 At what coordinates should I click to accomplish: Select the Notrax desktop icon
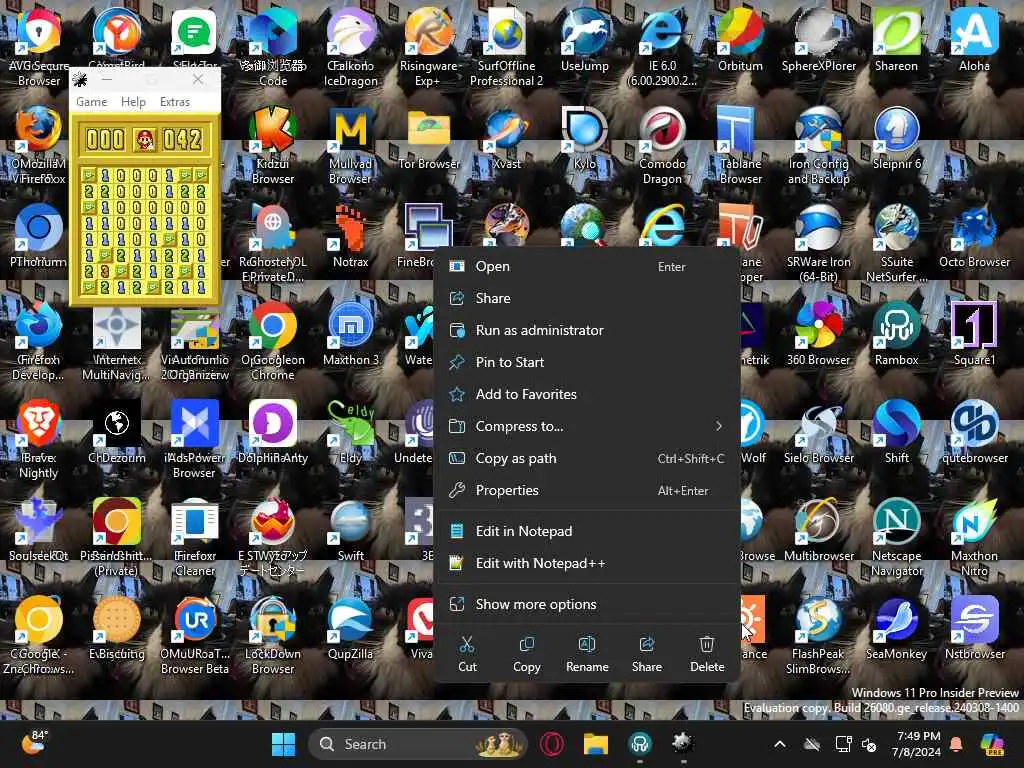[351, 226]
